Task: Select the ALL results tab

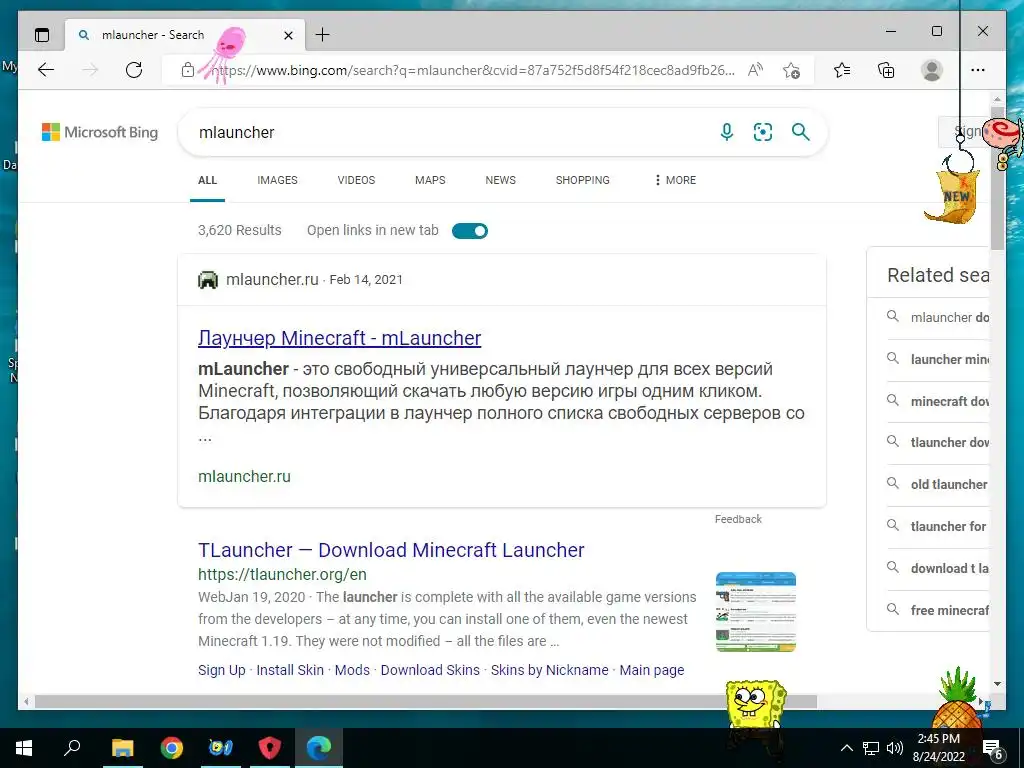Action: click(207, 180)
